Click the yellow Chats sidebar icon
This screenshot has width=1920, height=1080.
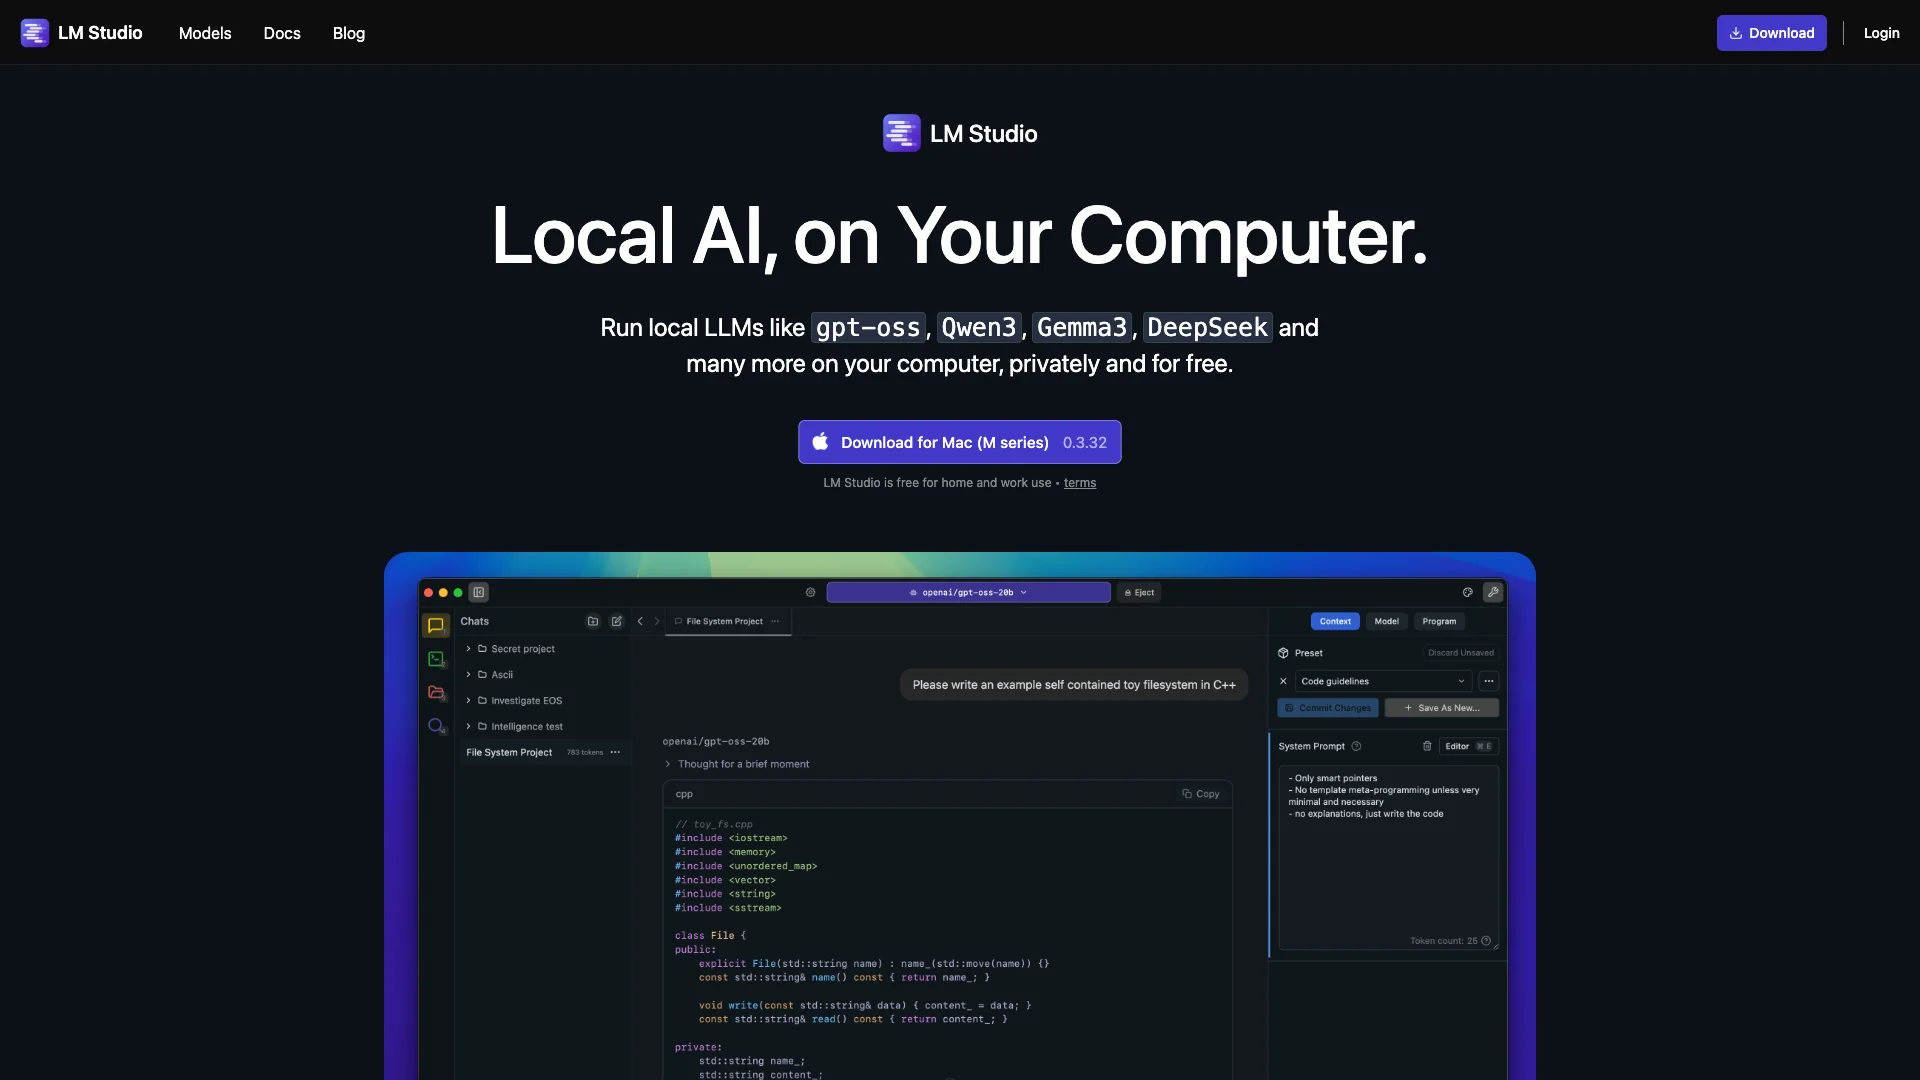tap(436, 625)
